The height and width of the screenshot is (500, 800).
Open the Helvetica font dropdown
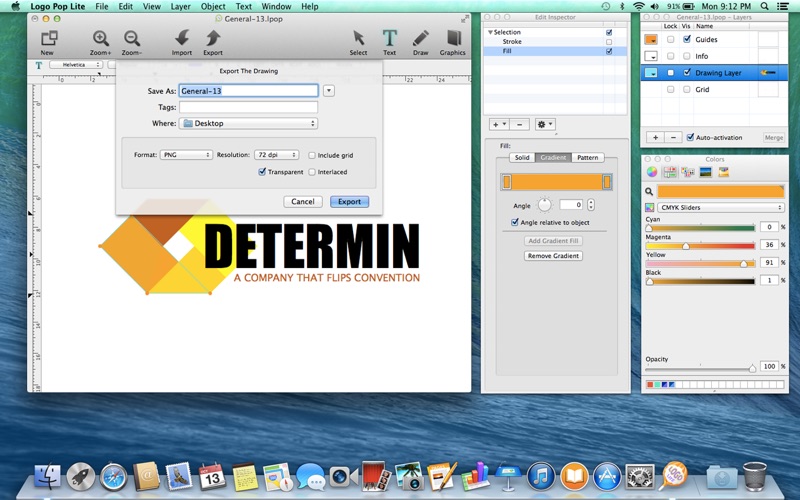(x=76, y=65)
